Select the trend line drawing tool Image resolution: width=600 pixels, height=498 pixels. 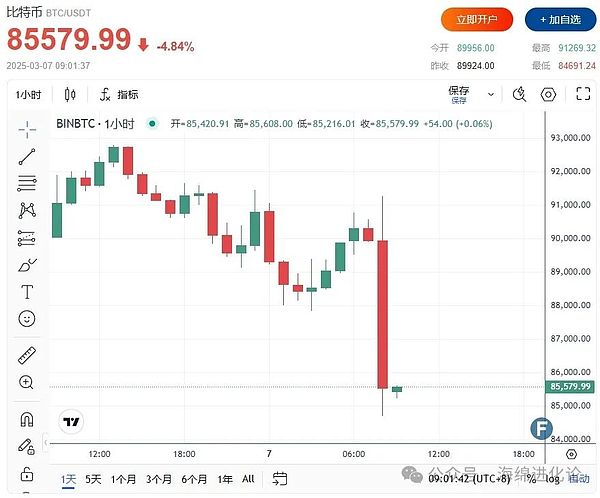(27, 156)
